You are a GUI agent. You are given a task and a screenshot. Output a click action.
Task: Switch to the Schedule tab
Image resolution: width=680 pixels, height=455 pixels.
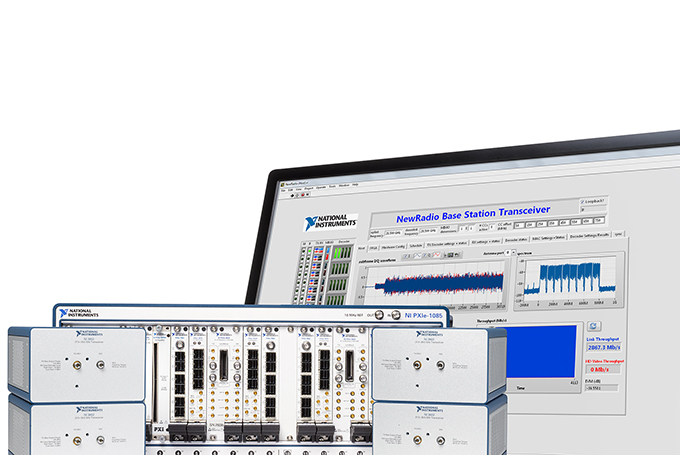416,246
